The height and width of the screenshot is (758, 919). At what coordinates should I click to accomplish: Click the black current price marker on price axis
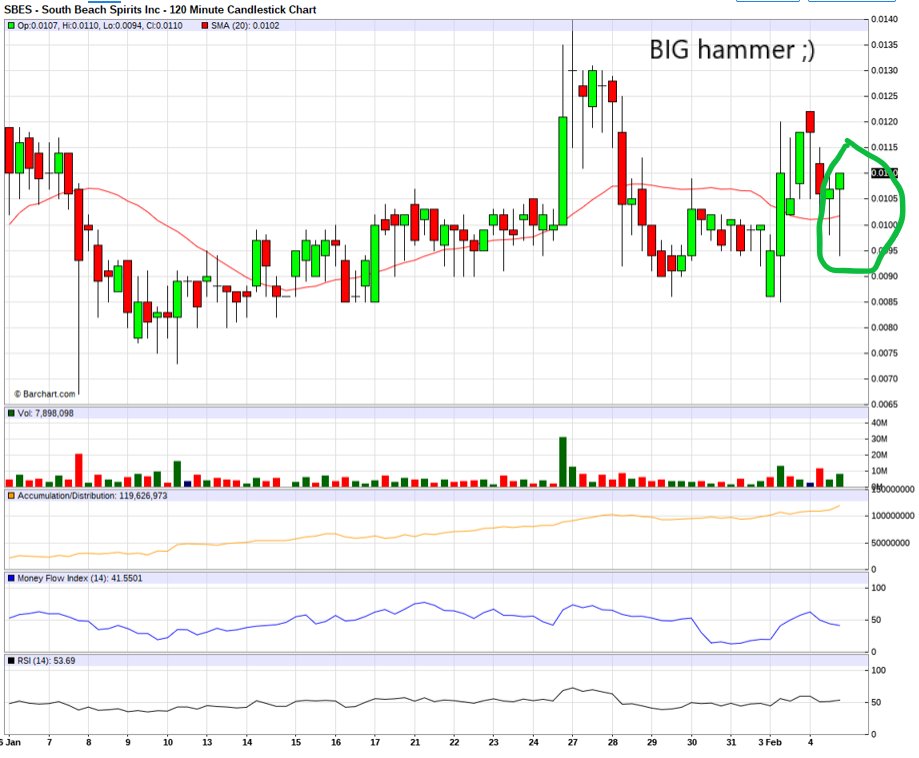pos(884,173)
